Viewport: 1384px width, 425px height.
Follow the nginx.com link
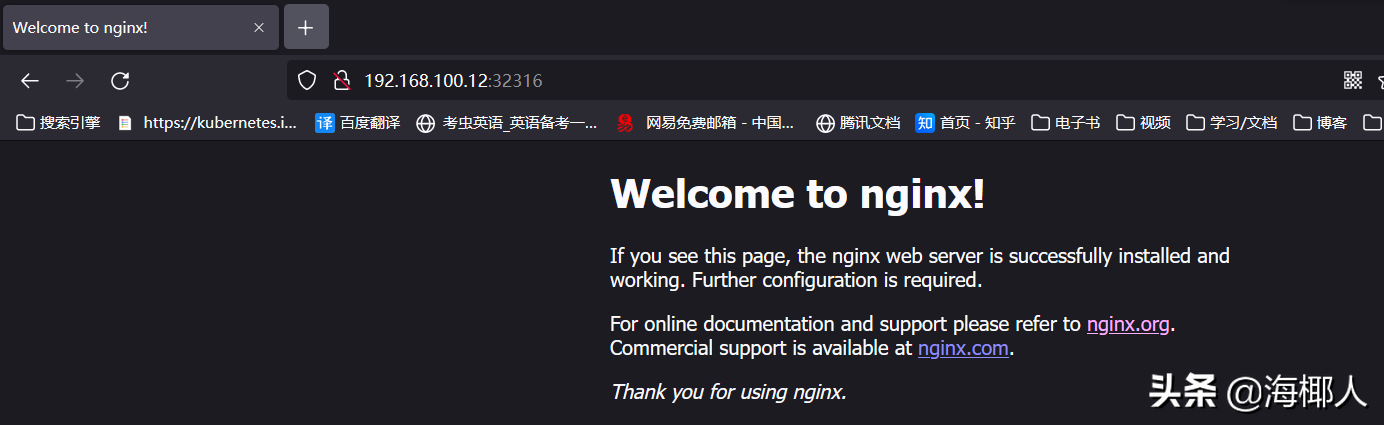click(x=963, y=348)
